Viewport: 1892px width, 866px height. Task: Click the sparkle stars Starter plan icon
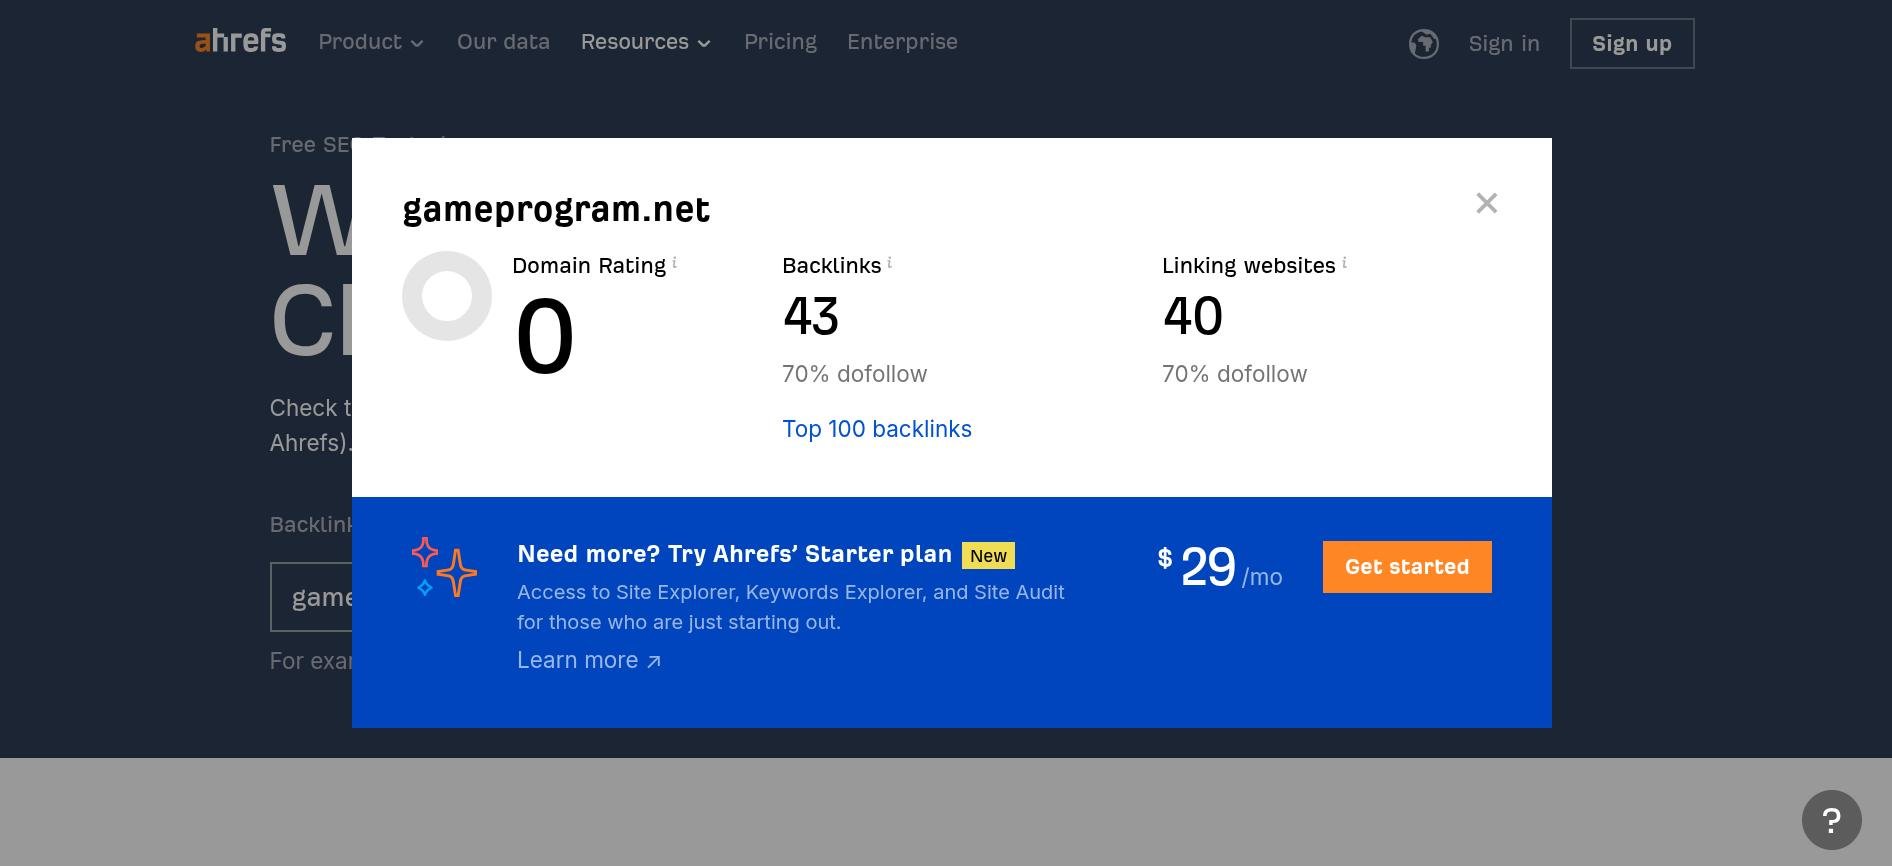(444, 567)
